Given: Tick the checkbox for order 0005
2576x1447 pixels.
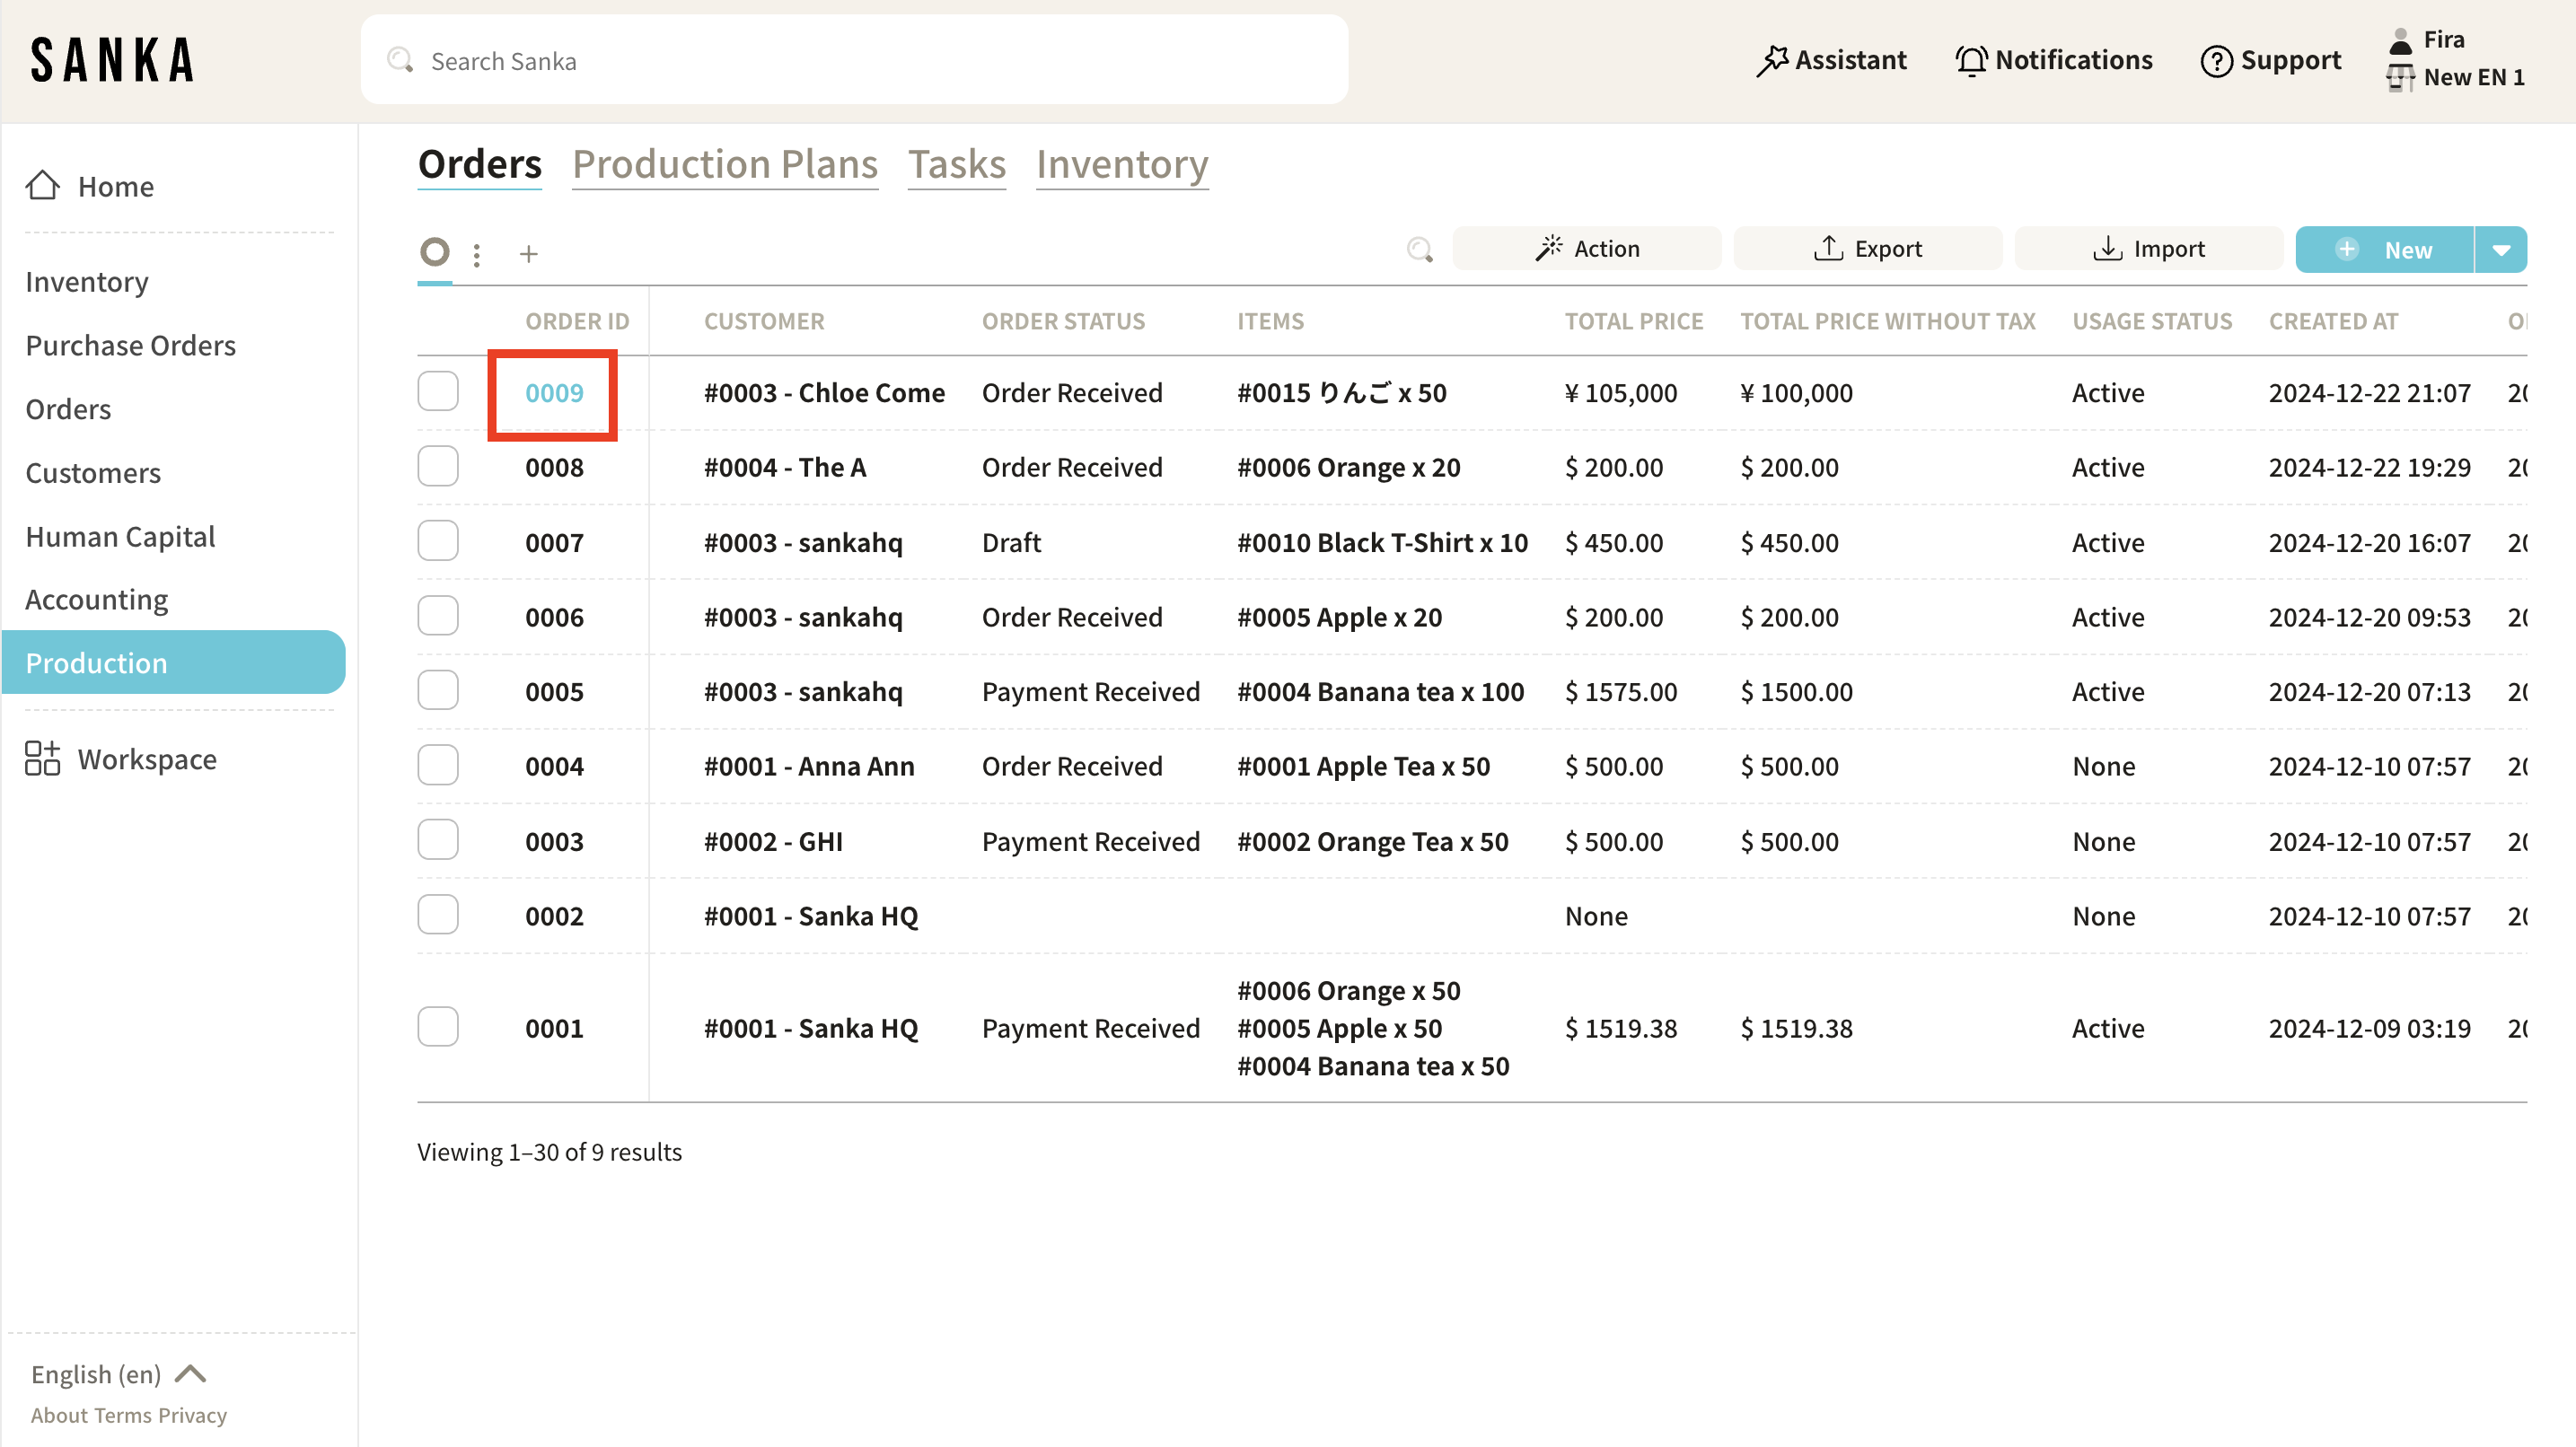Looking at the screenshot, I should [438, 691].
